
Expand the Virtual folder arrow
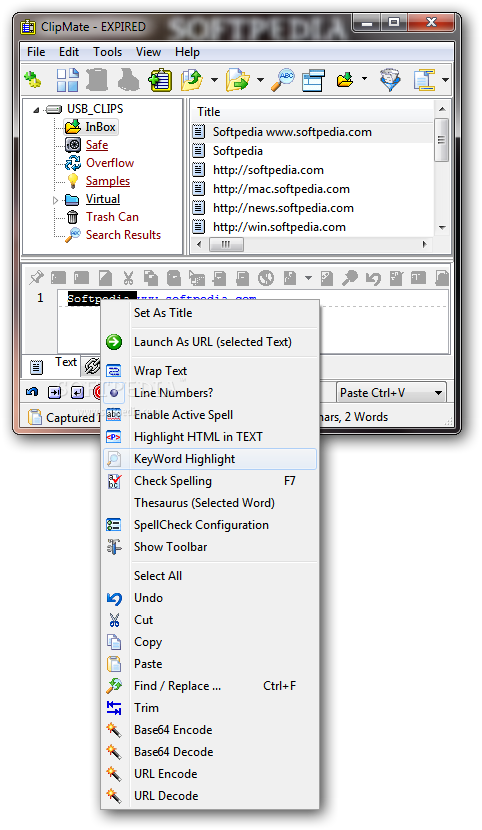pyautogui.click(x=56, y=200)
